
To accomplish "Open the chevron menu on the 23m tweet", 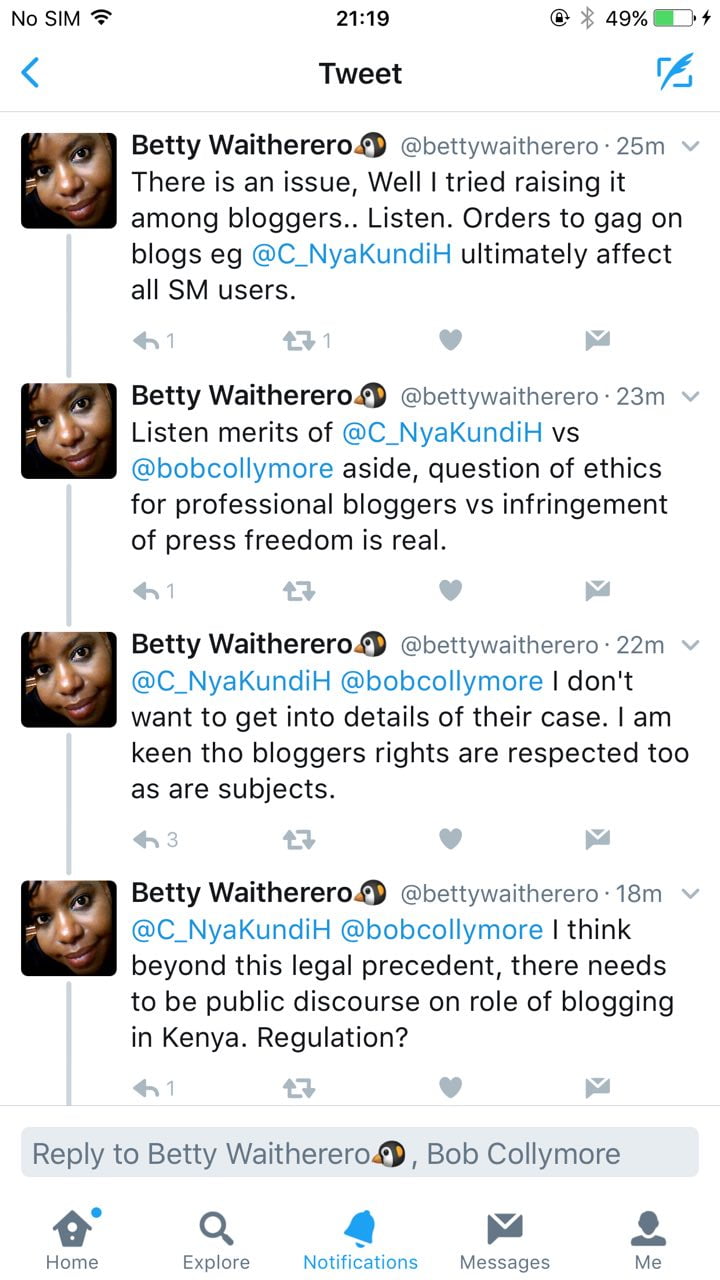I will click(x=689, y=396).
